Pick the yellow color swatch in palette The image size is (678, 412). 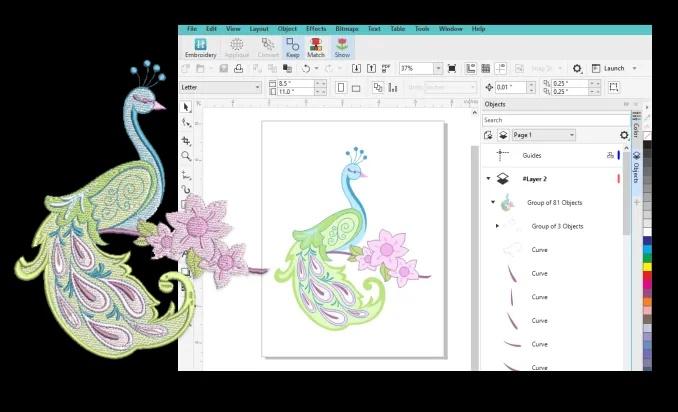(x=647, y=265)
